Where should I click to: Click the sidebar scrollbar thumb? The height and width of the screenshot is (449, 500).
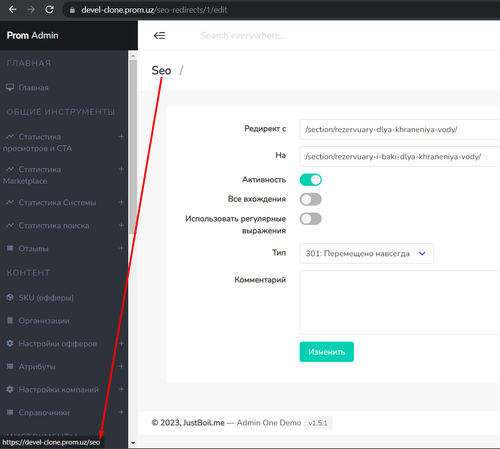tap(133, 147)
